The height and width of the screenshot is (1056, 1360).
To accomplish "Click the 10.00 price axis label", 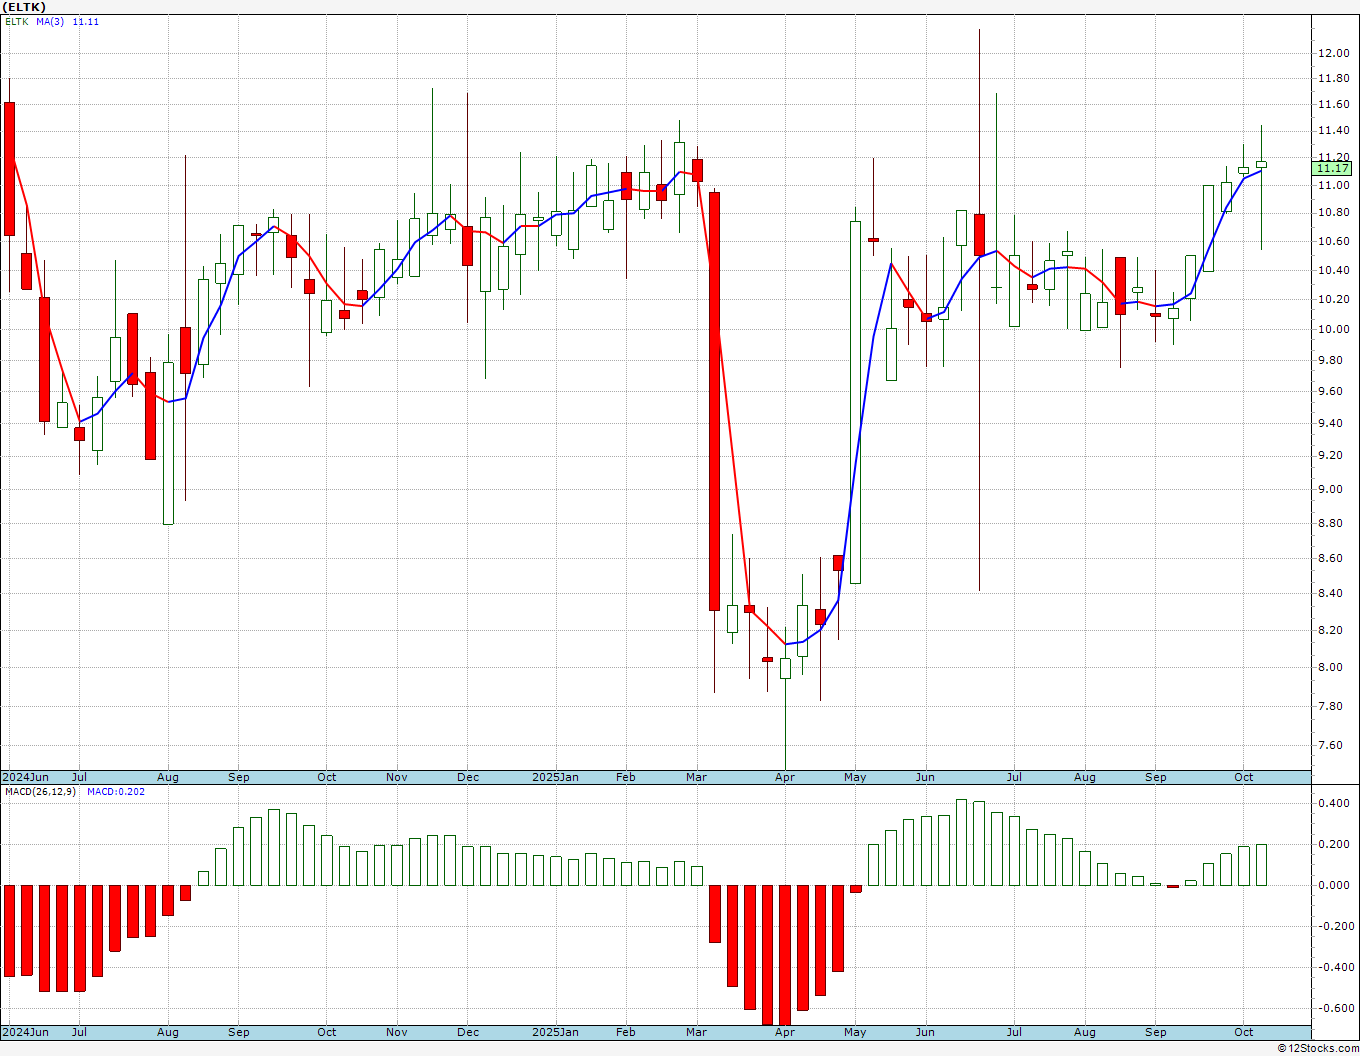I will [1333, 329].
